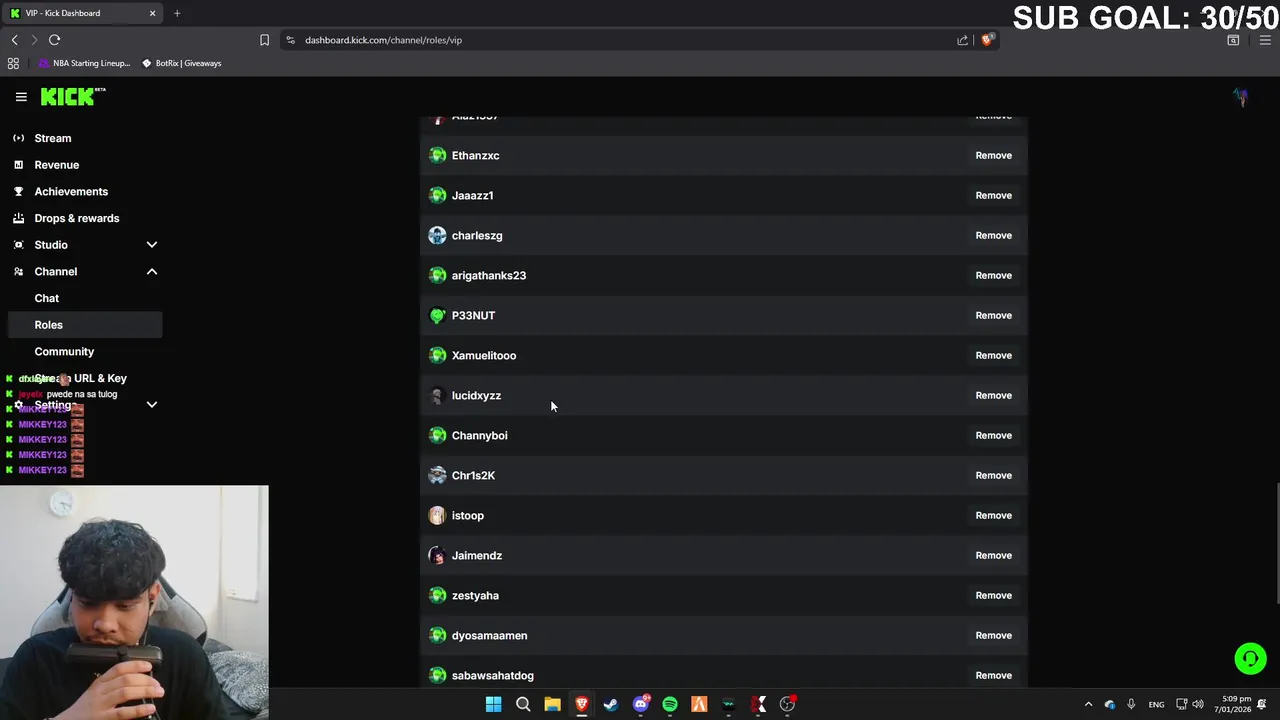The height and width of the screenshot is (720, 1280).
Task: Open the site settings icon in address bar
Action: click(290, 40)
